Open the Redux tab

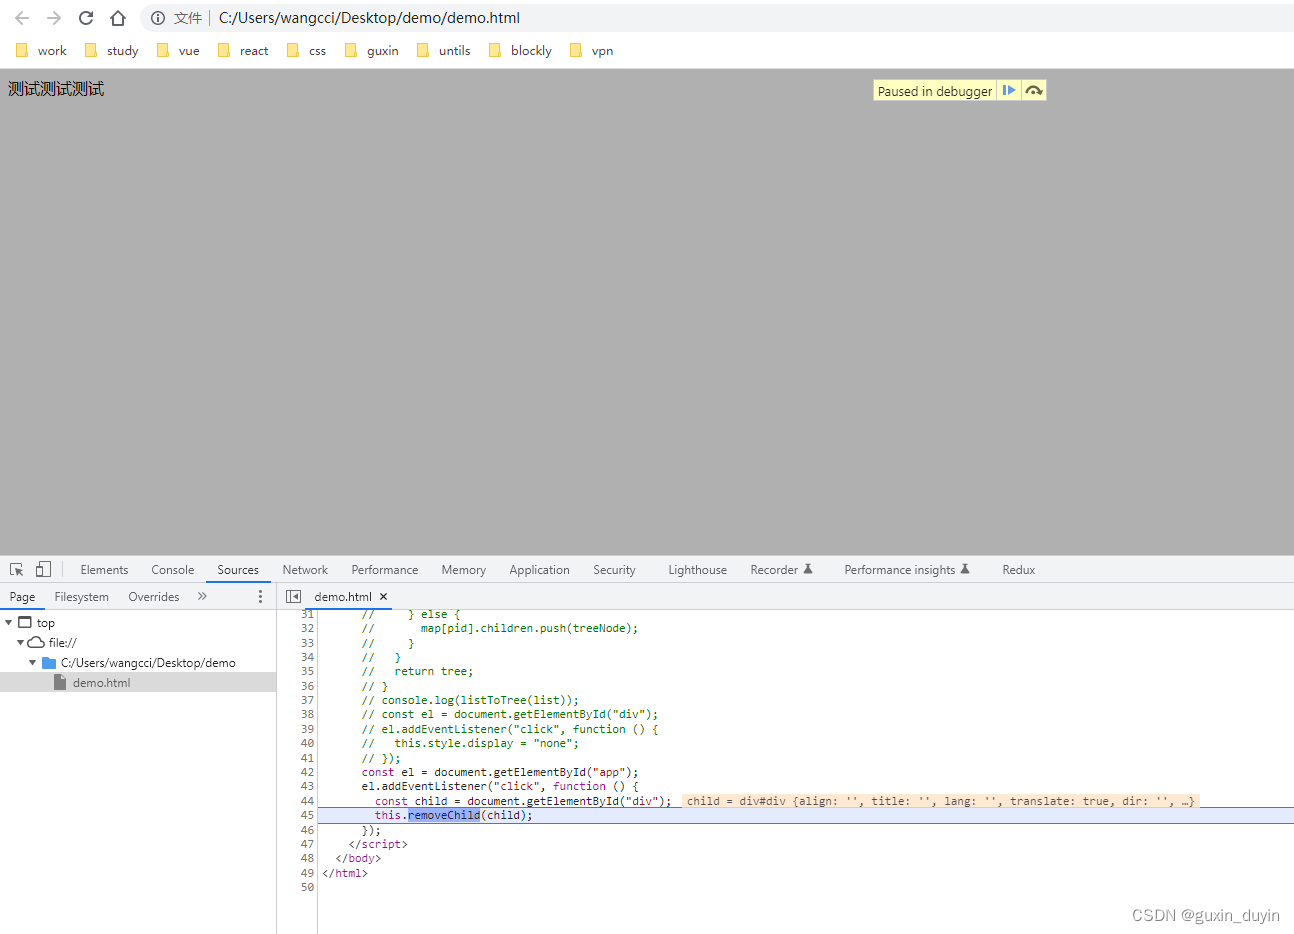(x=1018, y=570)
